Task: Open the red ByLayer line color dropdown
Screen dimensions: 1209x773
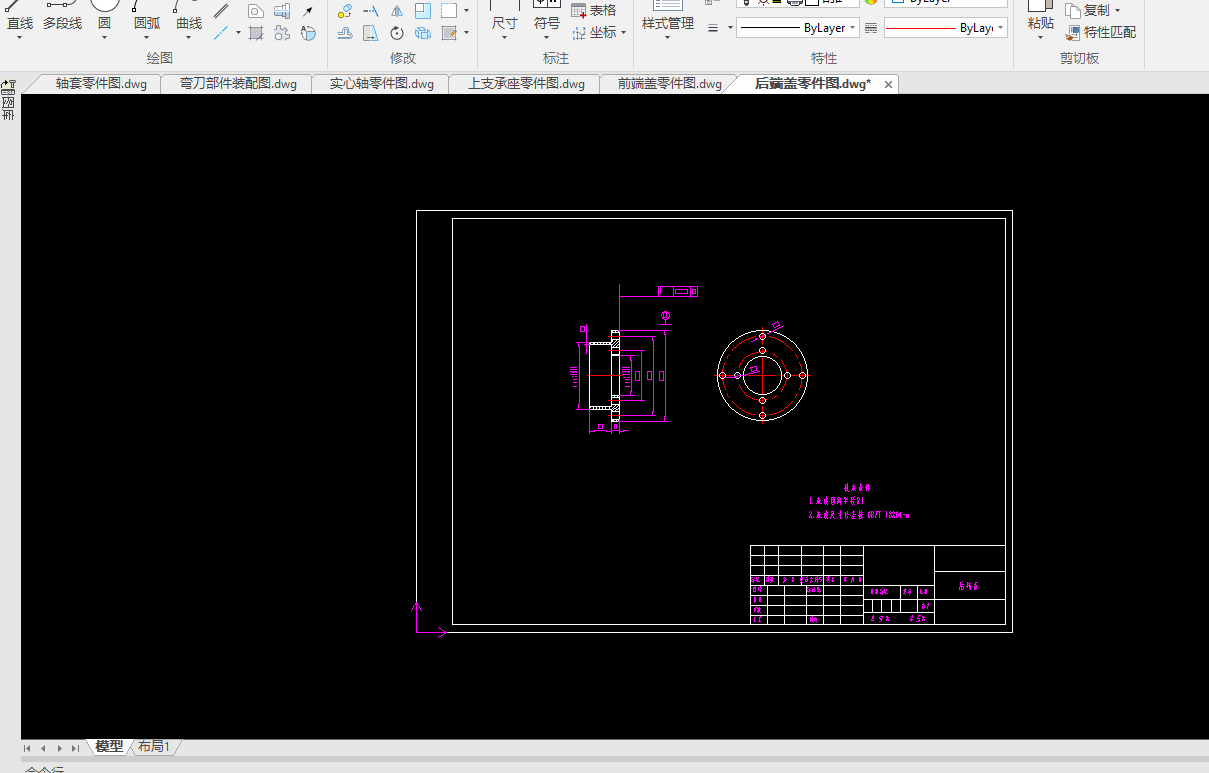Action: click(x=945, y=28)
